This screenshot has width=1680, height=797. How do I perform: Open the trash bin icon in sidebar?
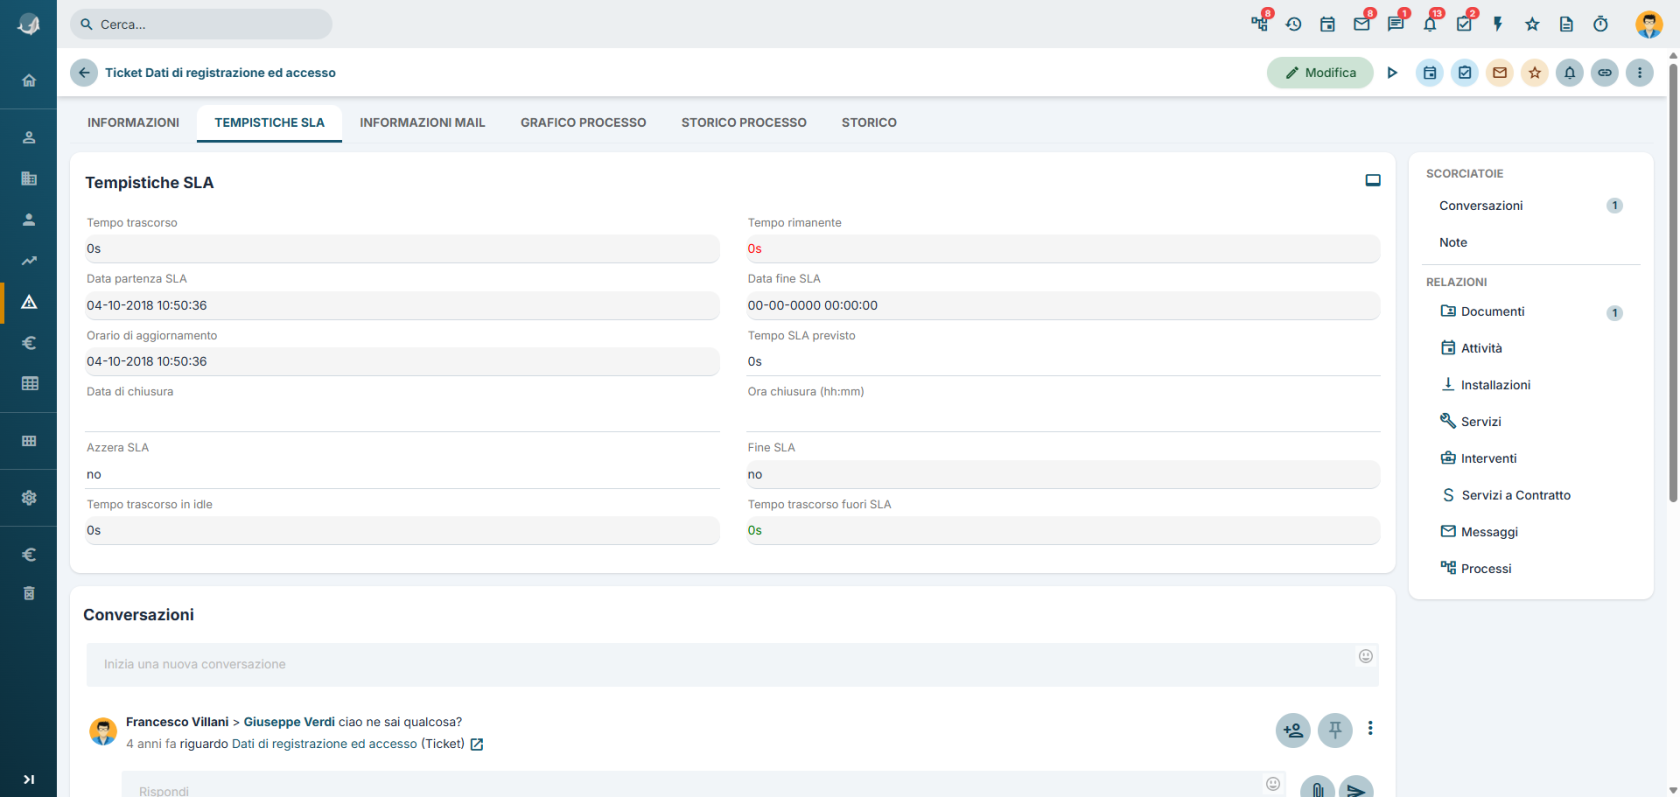pyautogui.click(x=29, y=593)
